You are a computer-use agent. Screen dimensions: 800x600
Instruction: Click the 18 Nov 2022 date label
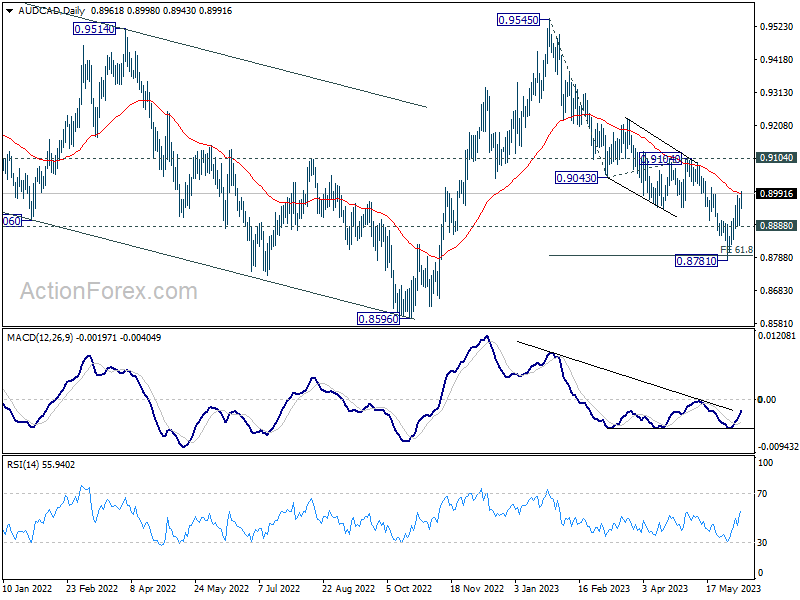tap(477, 589)
